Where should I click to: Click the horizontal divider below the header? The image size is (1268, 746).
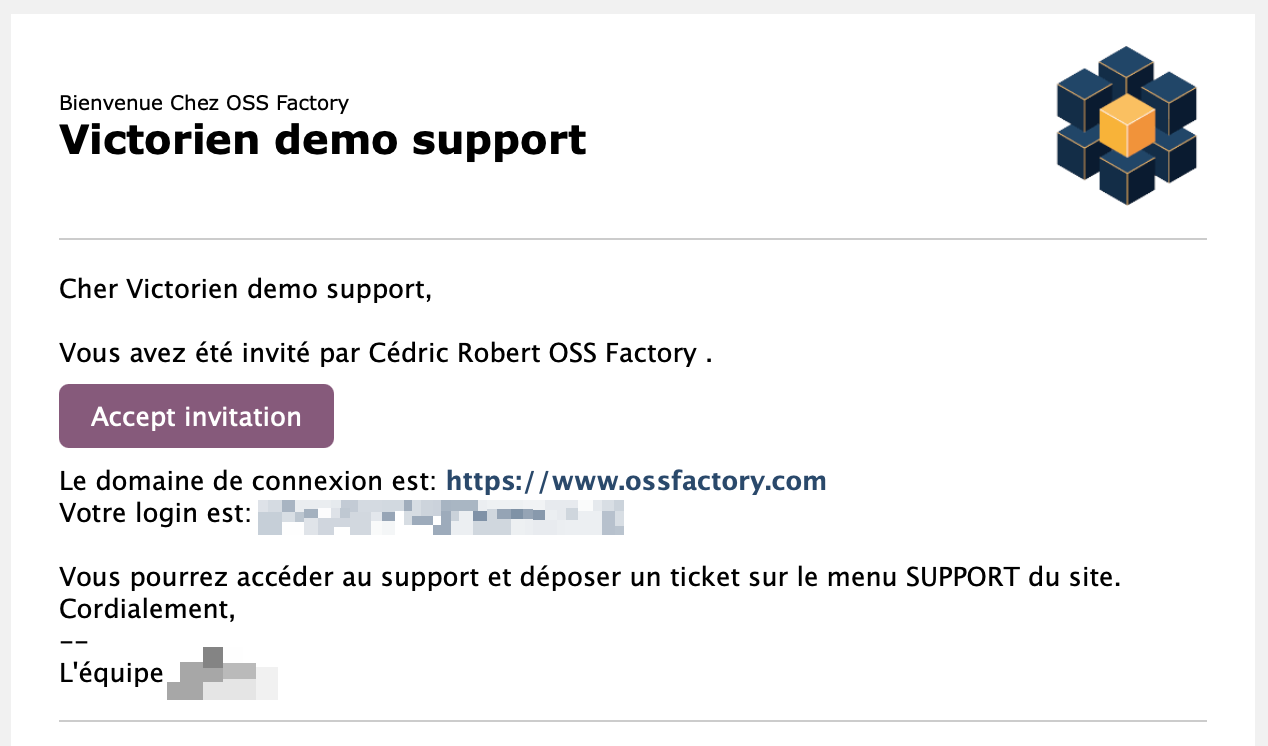click(x=633, y=239)
